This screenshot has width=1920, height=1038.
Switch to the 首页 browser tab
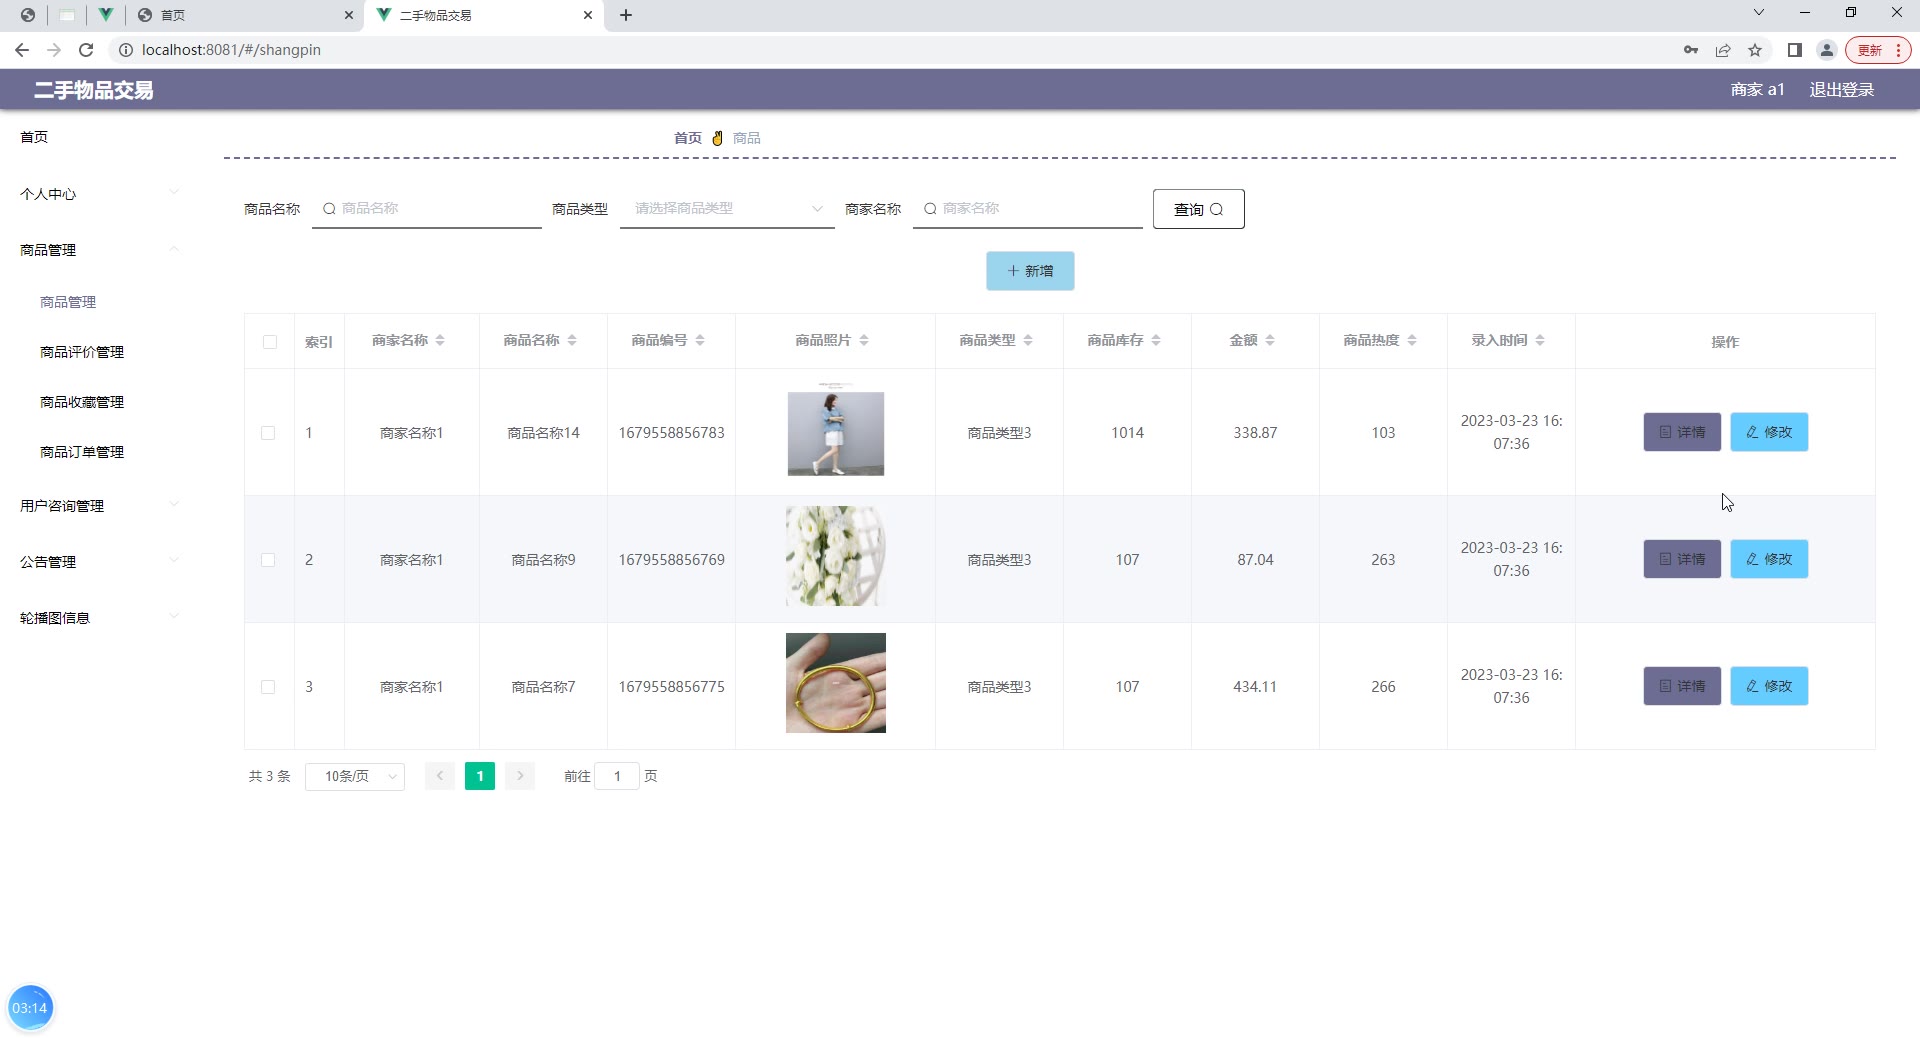[240, 15]
